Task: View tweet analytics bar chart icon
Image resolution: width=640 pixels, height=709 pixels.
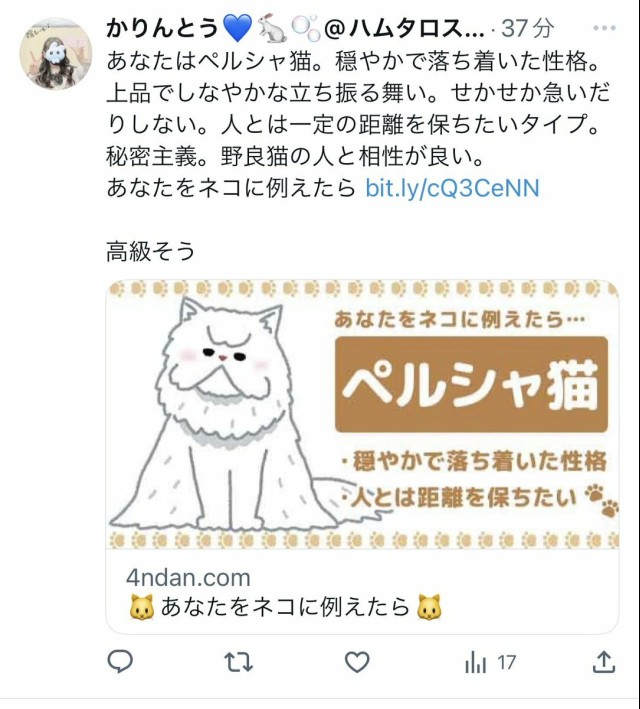Action: coord(475,663)
